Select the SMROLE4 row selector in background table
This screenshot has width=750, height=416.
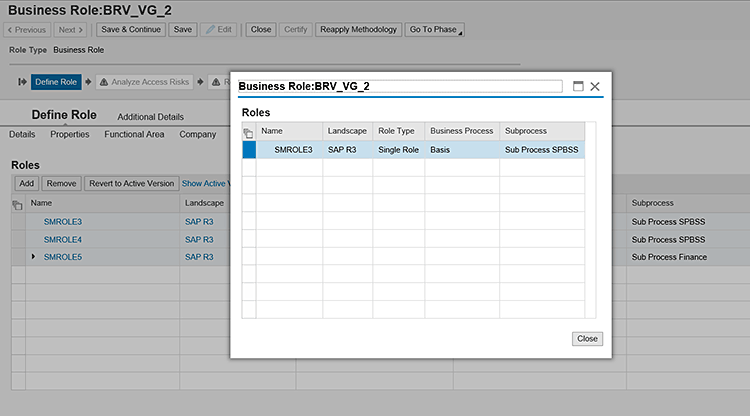coord(17,240)
